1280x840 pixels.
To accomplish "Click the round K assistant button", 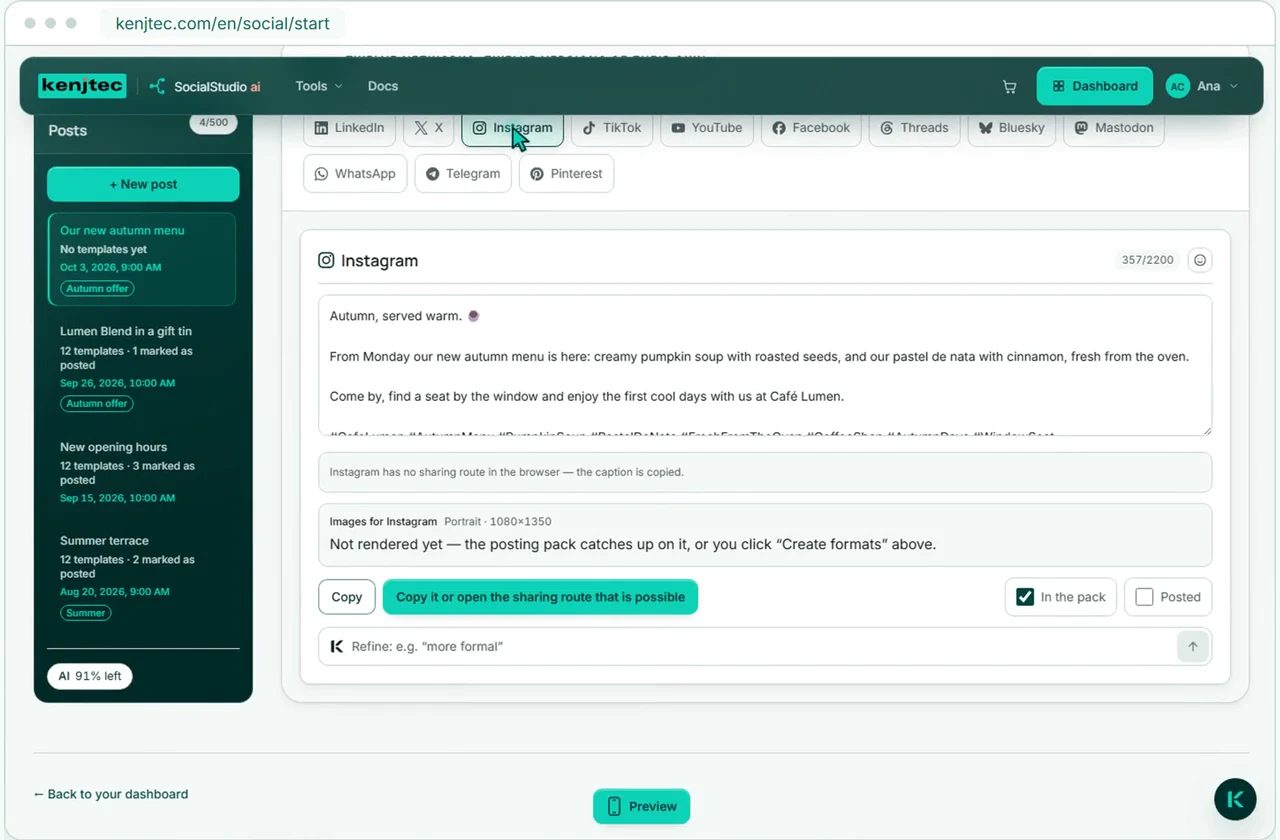I will click(x=1235, y=800).
